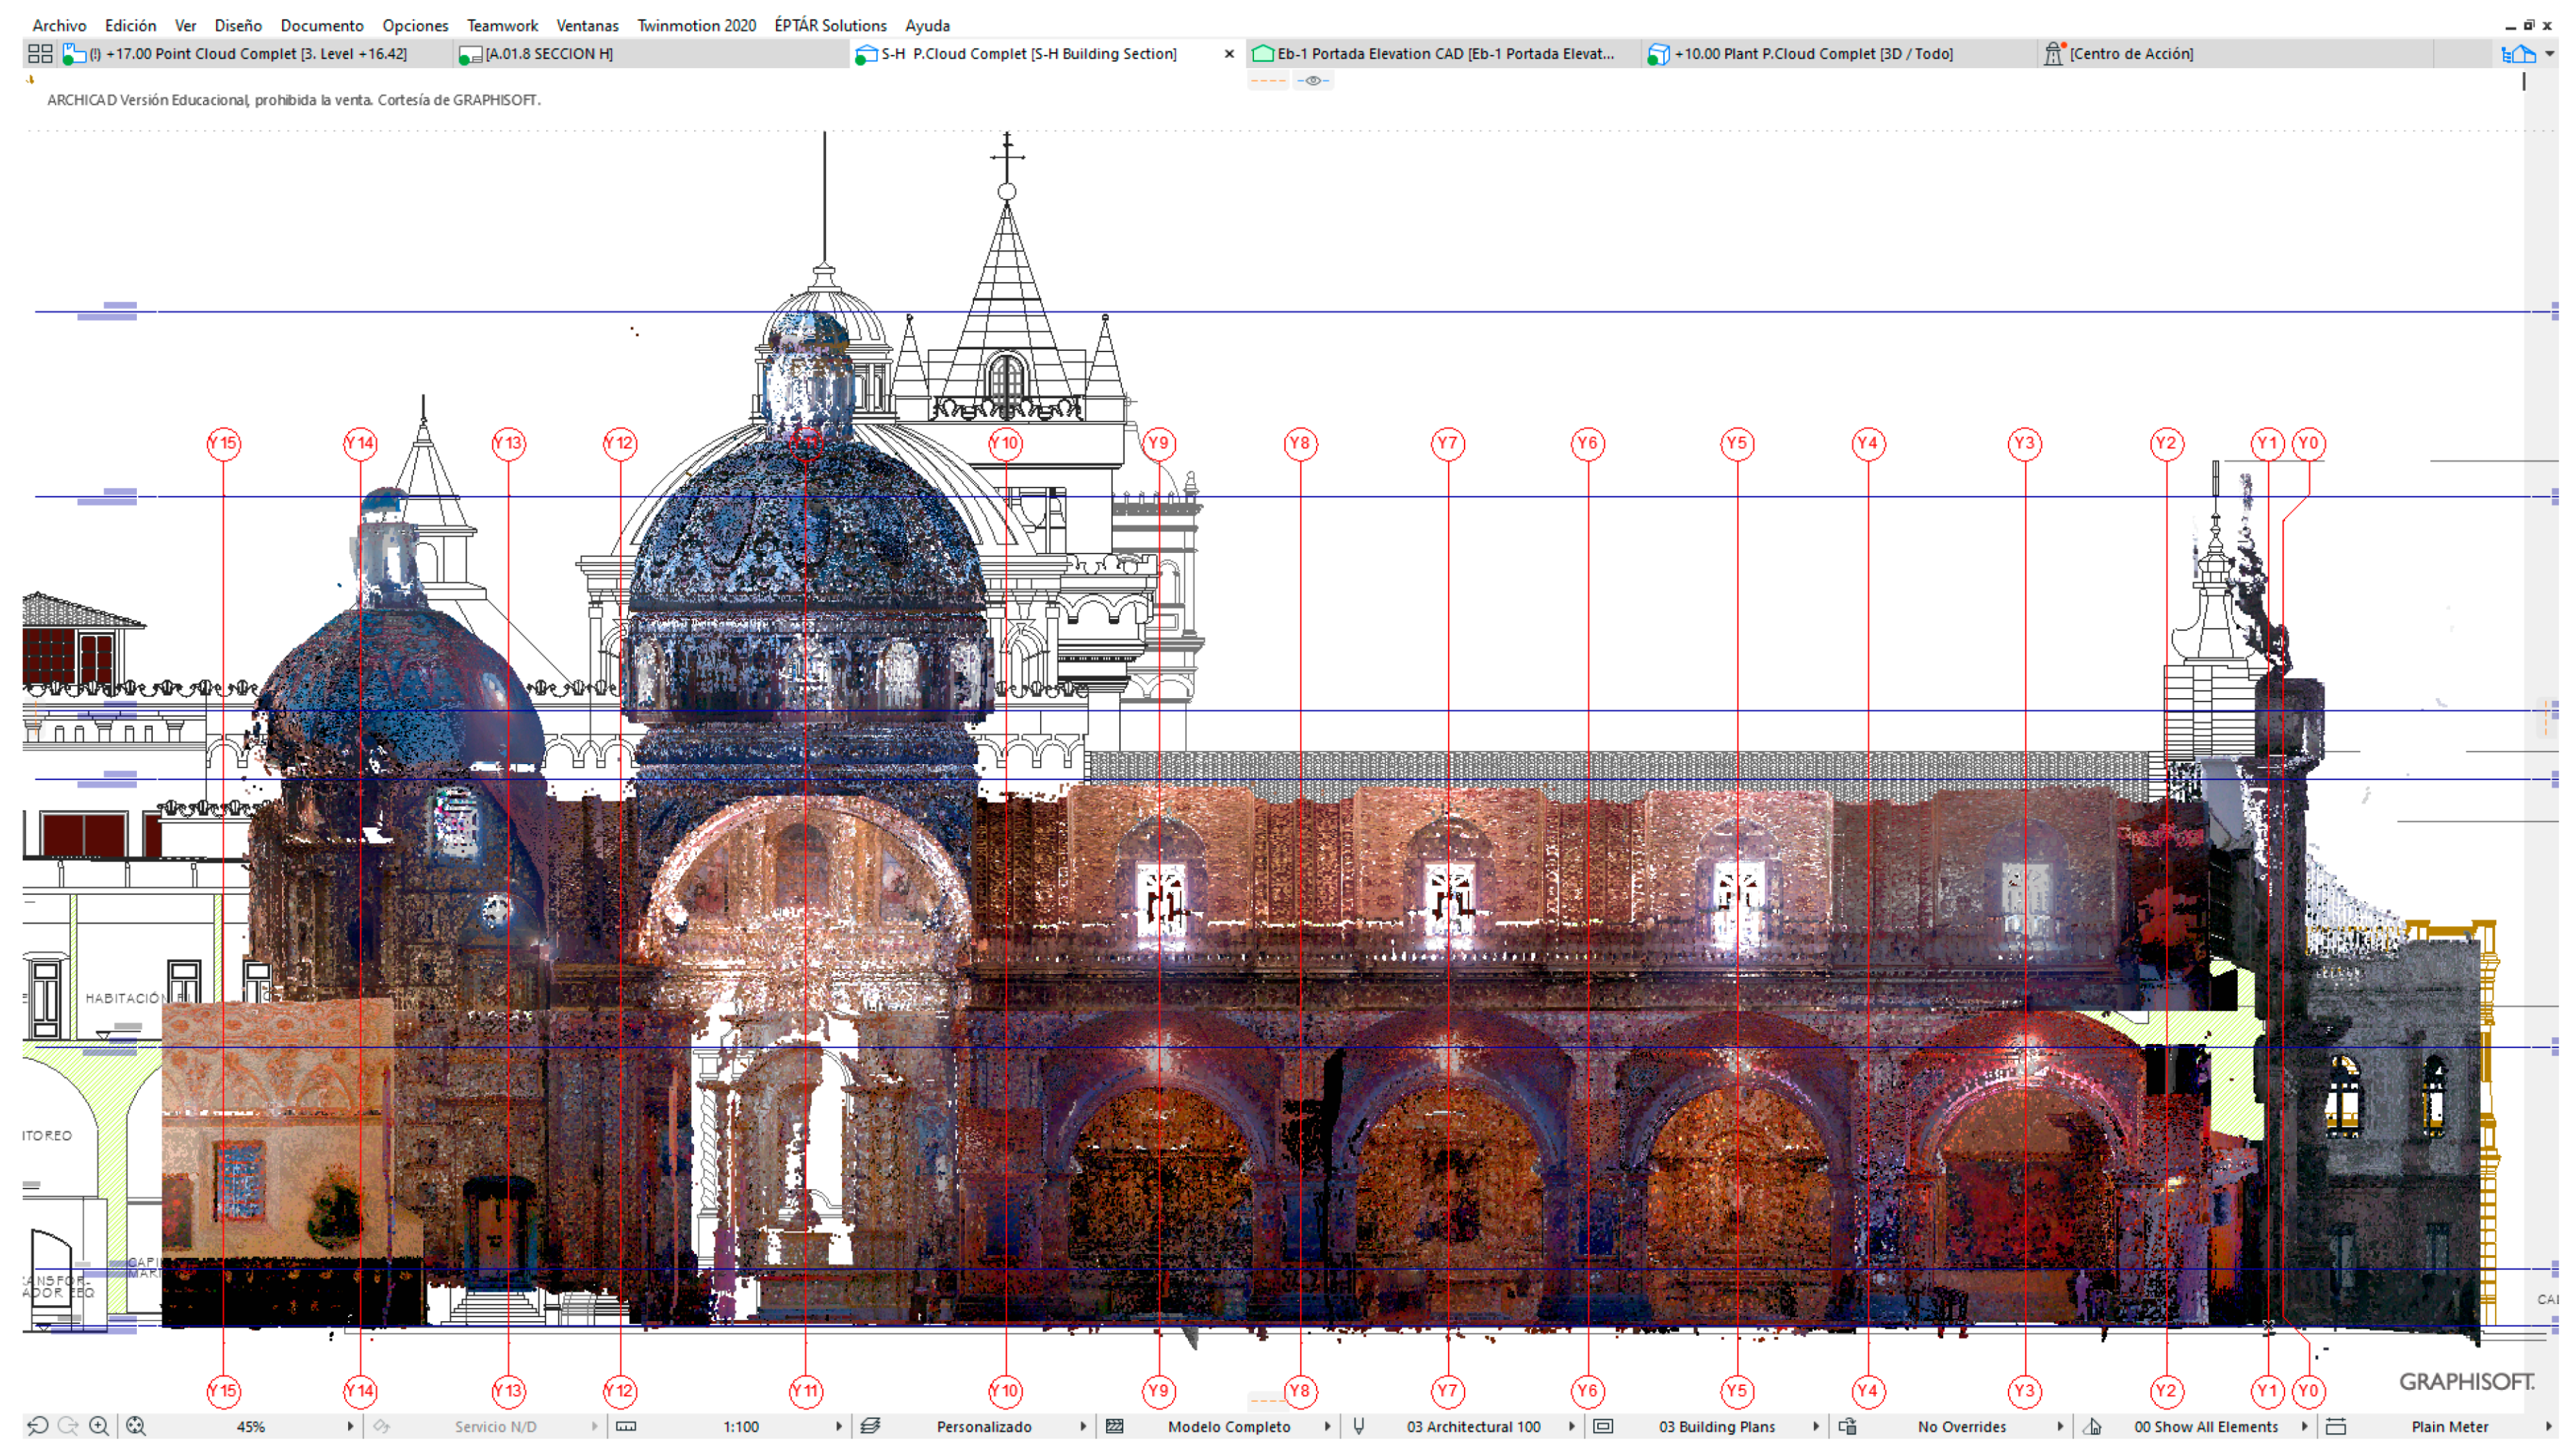Viewport: 2572px width, 1456px height.
Task: Click the pen set icon
Action: (1359, 1426)
